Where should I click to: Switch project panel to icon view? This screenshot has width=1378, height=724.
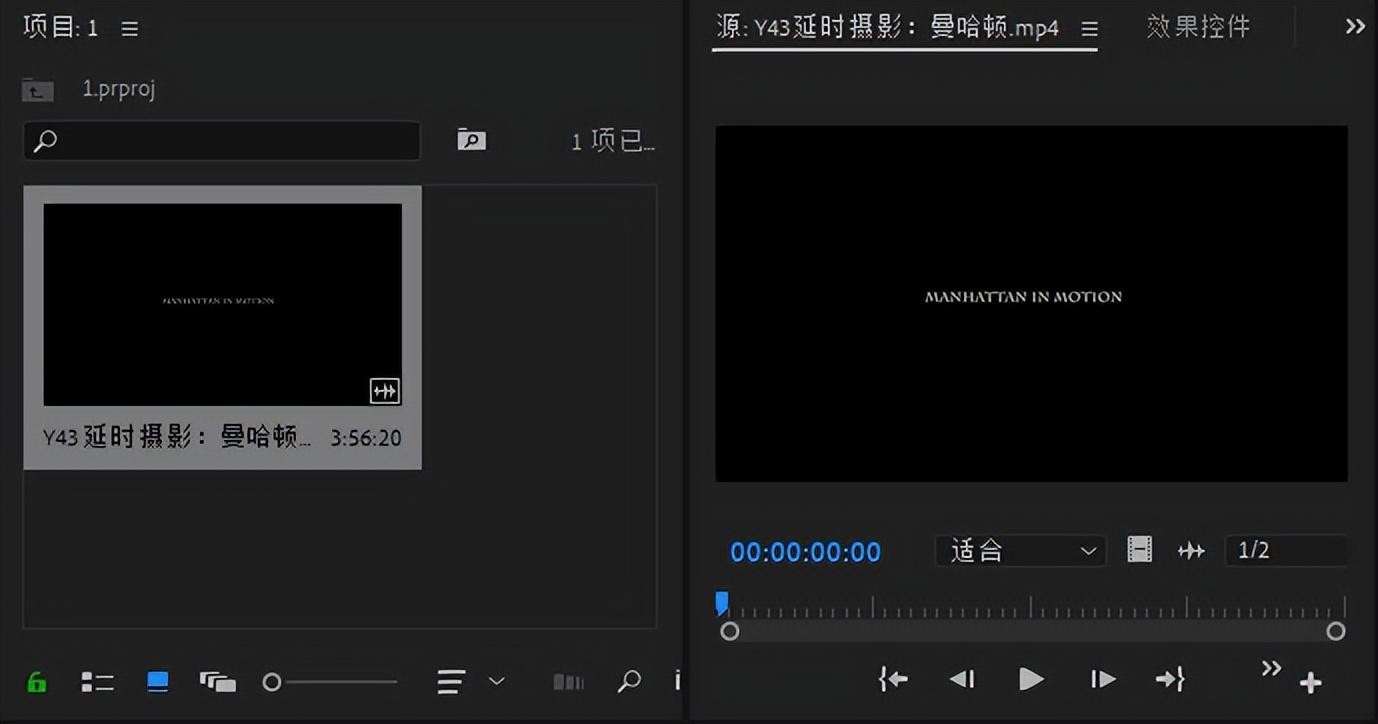click(157, 682)
